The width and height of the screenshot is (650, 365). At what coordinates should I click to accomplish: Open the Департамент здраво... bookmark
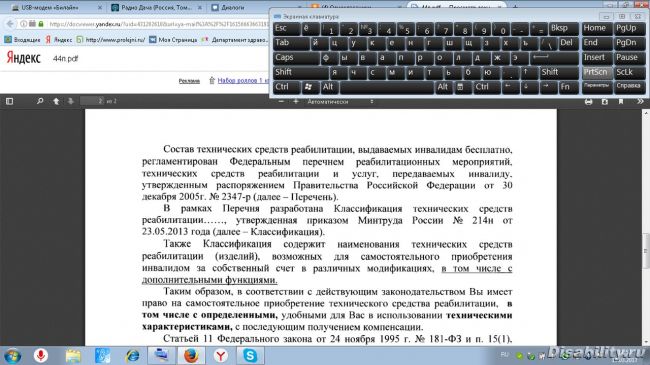pos(235,40)
